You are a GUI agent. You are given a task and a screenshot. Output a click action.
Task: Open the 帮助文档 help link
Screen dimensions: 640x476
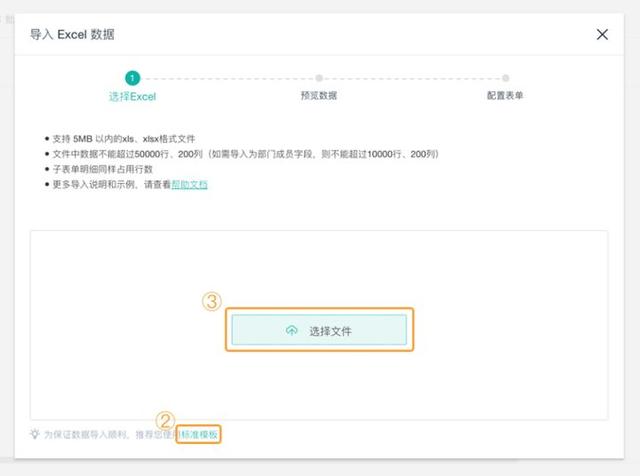(x=189, y=185)
